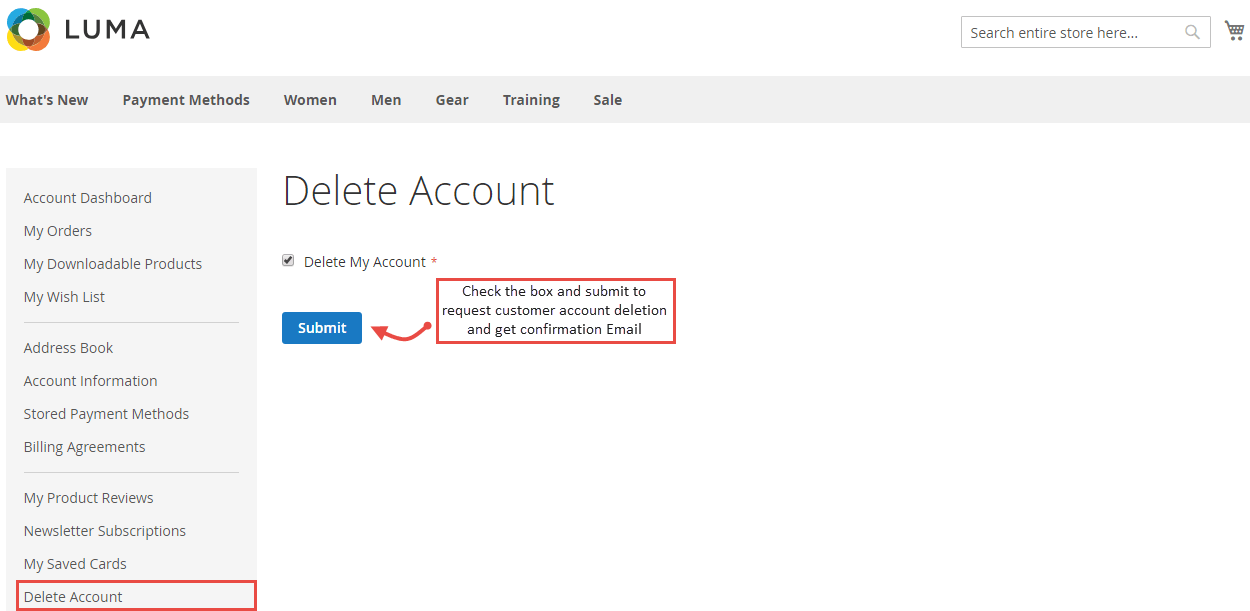
Task: Open the Gear menu
Action: [x=452, y=100]
